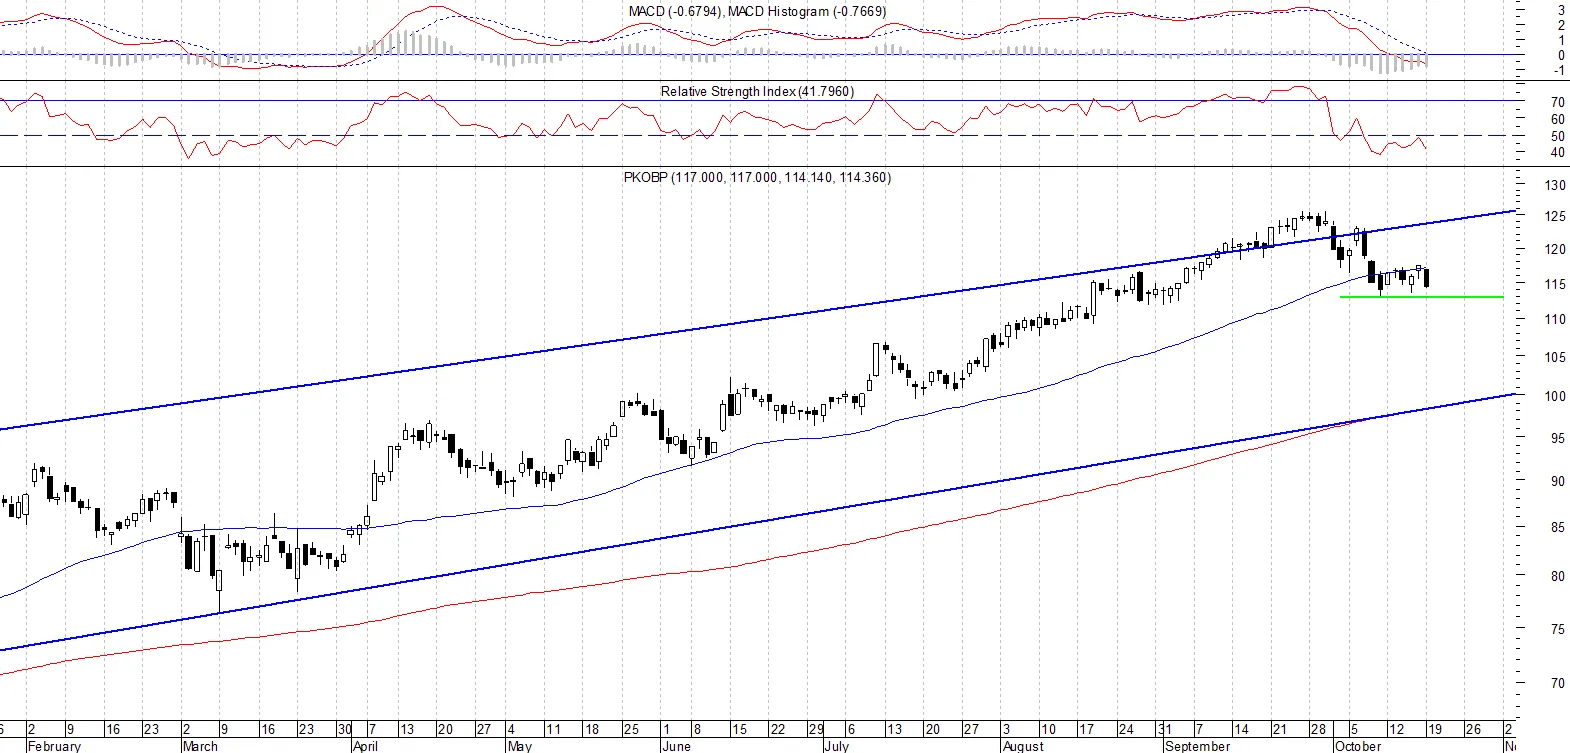Click the MACD indicator title text
The height and width of the screenshot is (753, 1570).
[757, 11]
